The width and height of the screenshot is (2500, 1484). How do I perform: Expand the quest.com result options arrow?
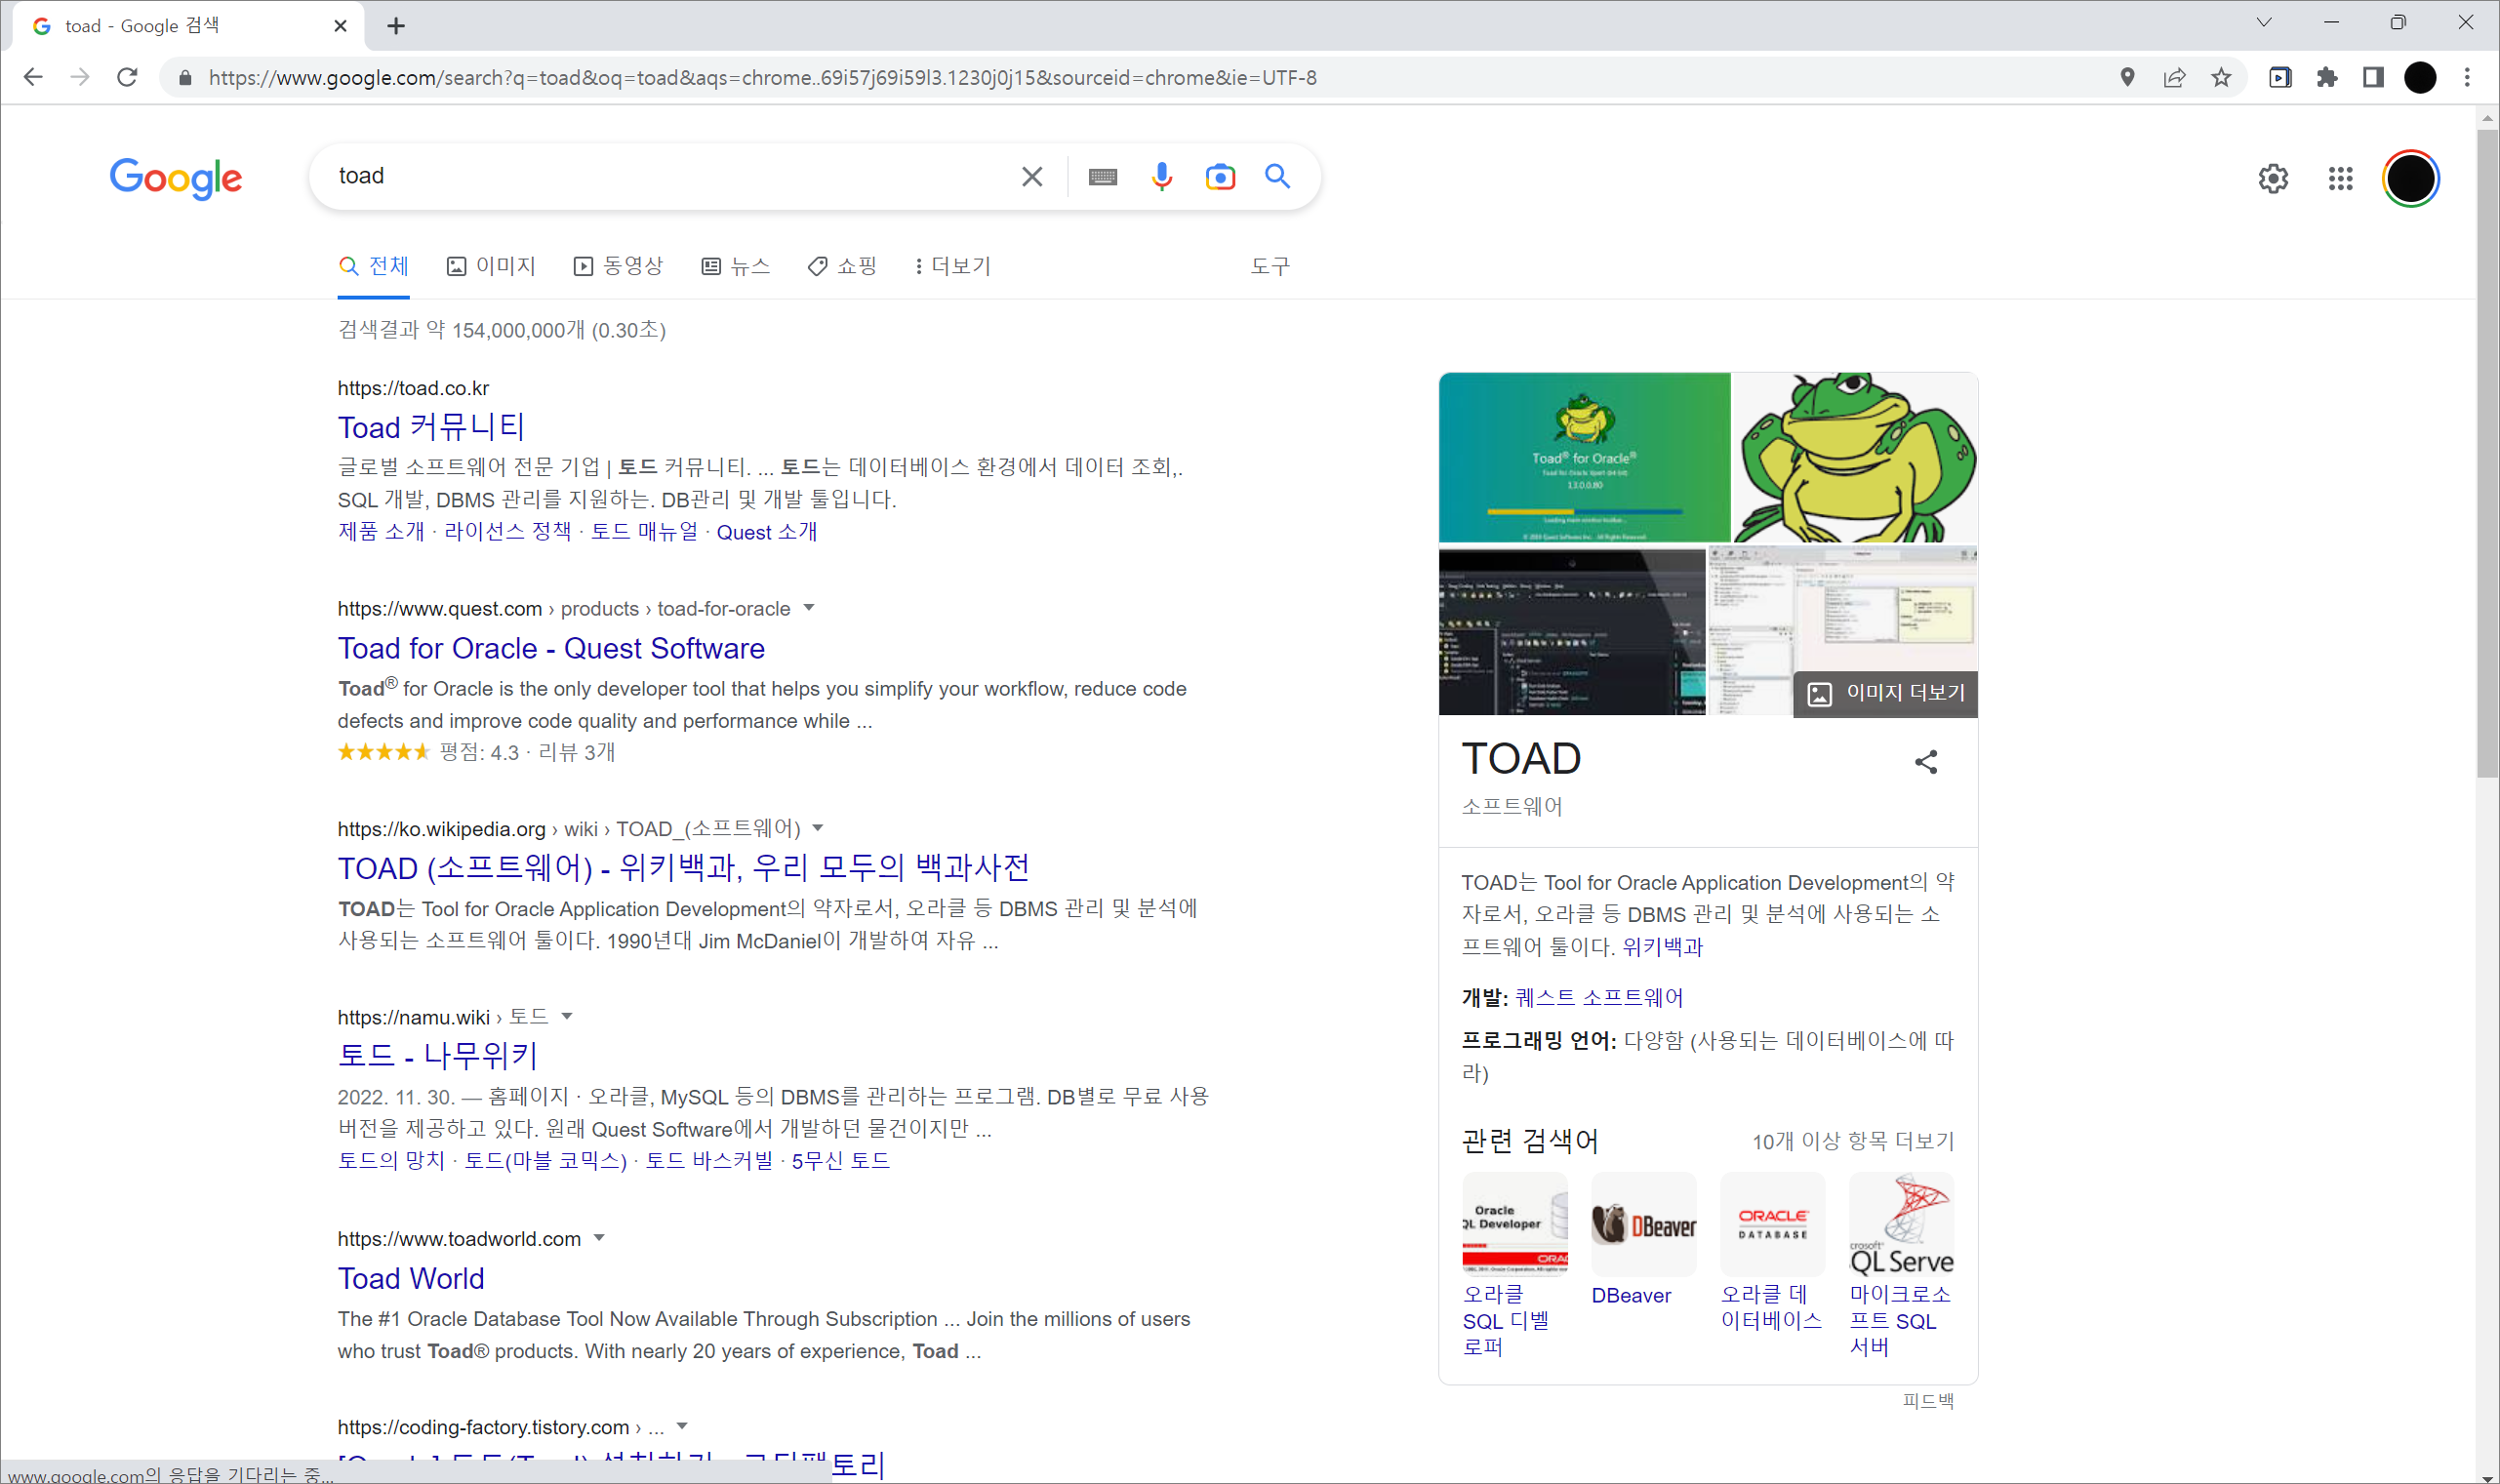pos(809,608)
